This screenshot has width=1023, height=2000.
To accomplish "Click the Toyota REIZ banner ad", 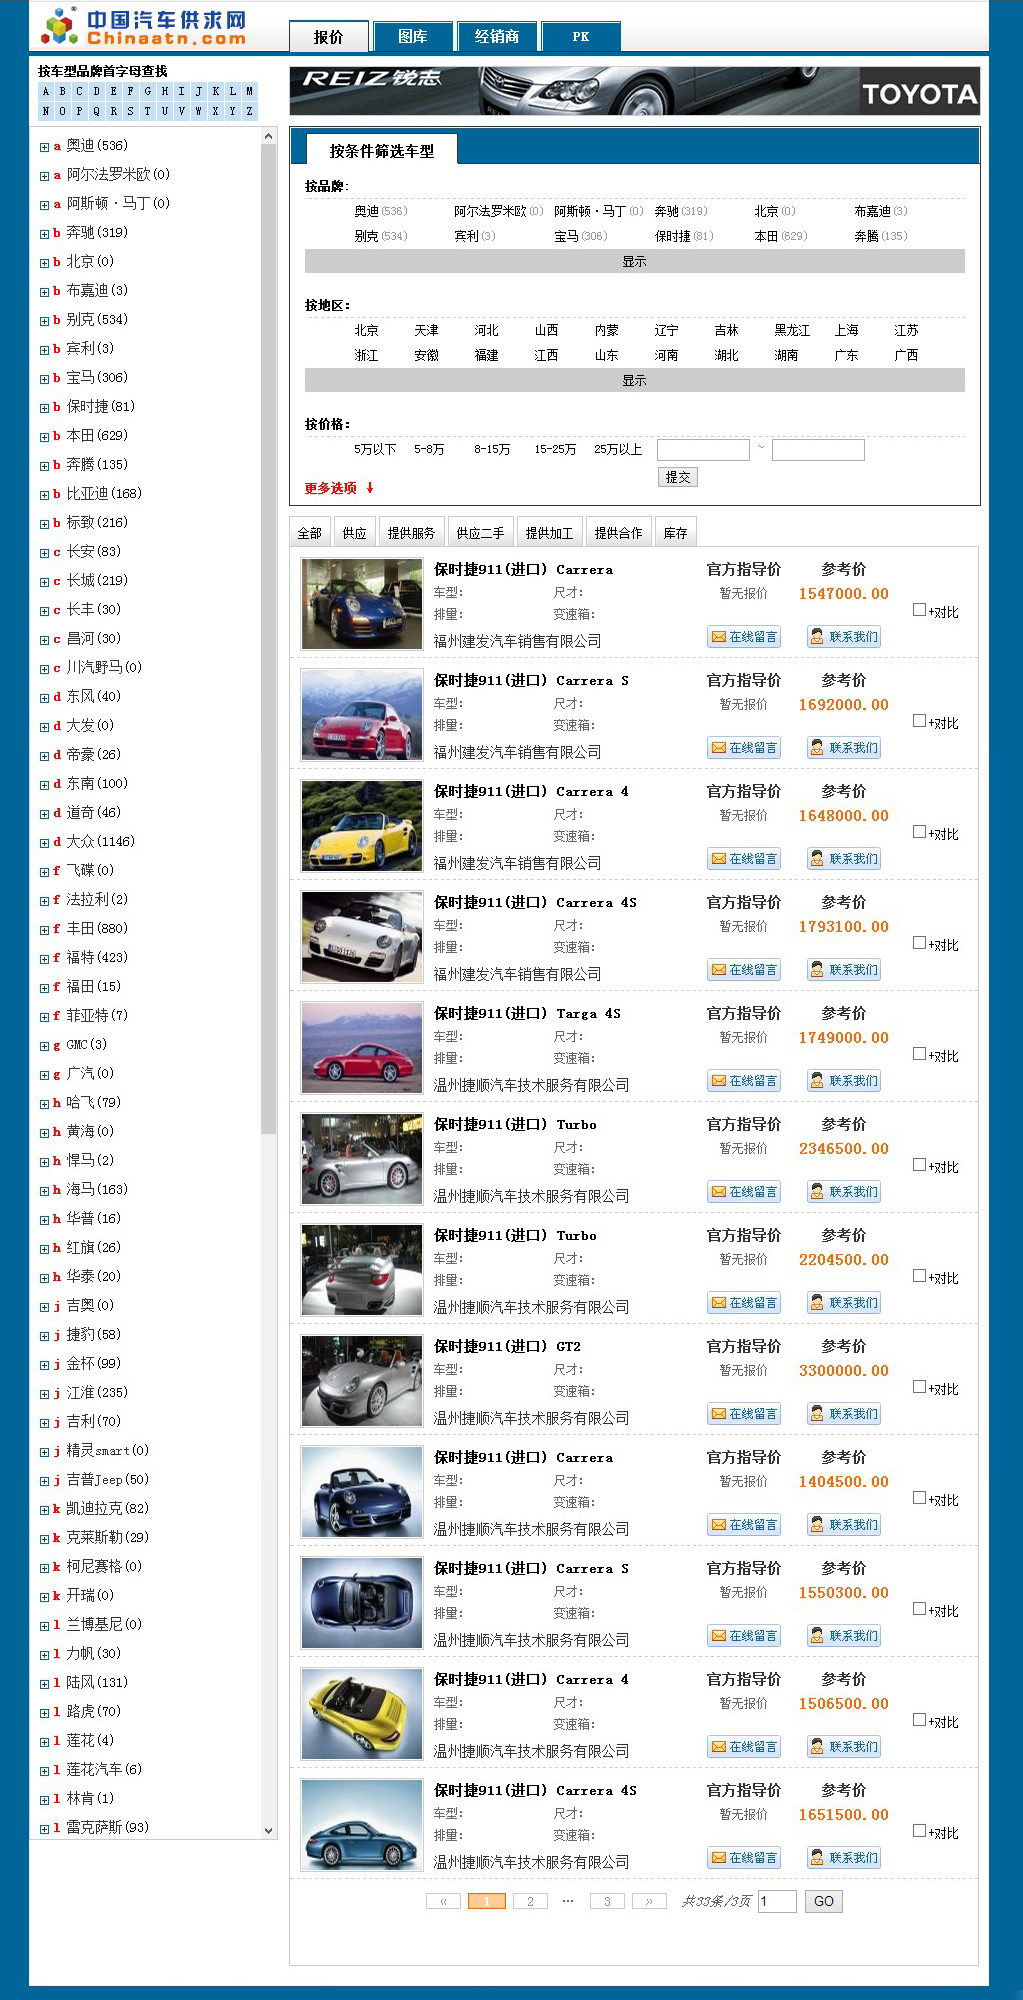I will click(634, 91).
